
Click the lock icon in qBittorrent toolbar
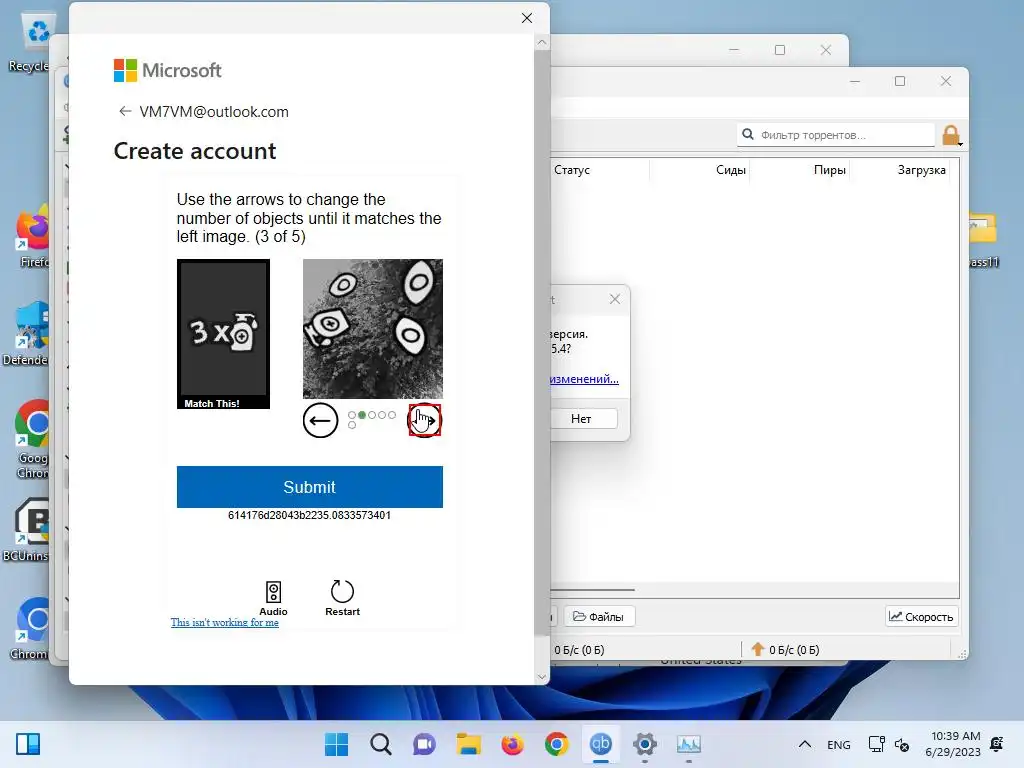click(952, 136)
